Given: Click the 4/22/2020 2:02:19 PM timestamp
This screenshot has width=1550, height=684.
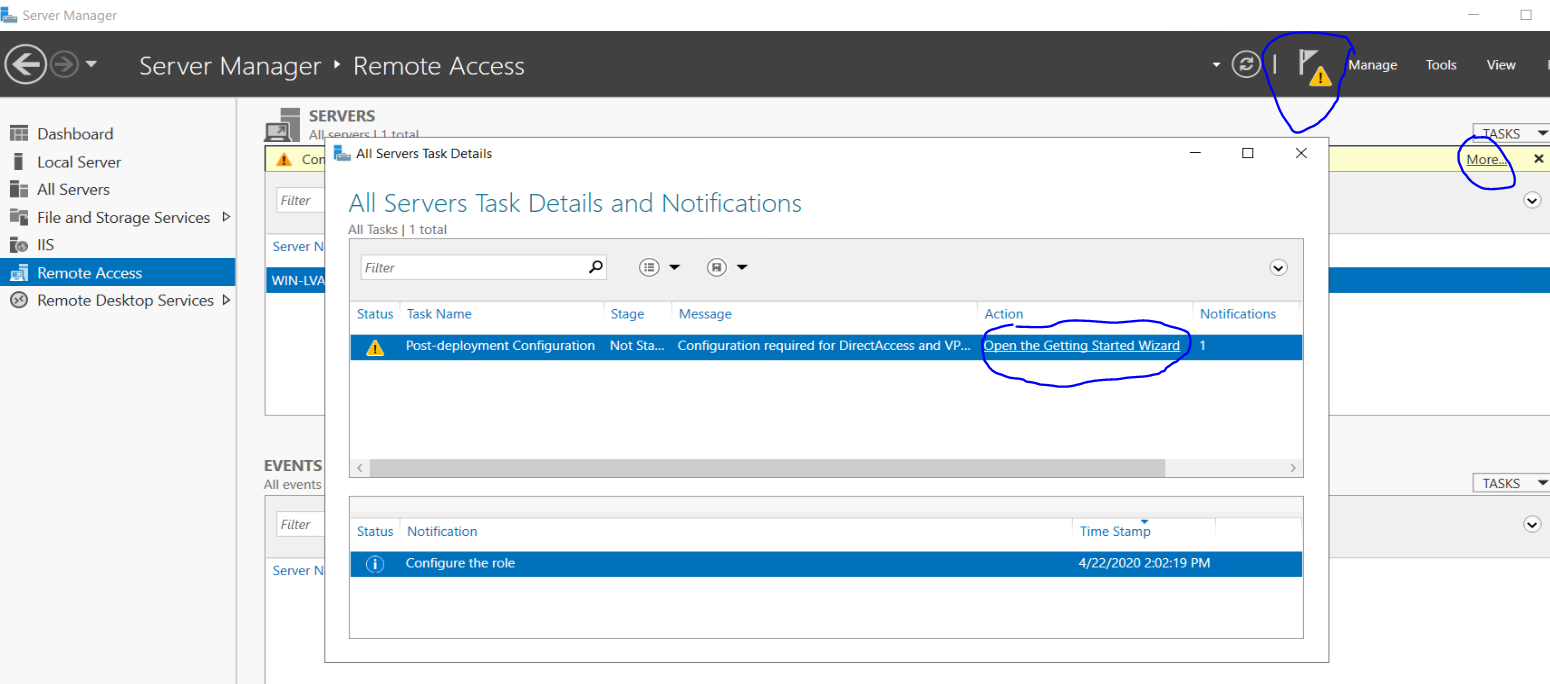Looking at the screenshot, I should [1144, 563].
